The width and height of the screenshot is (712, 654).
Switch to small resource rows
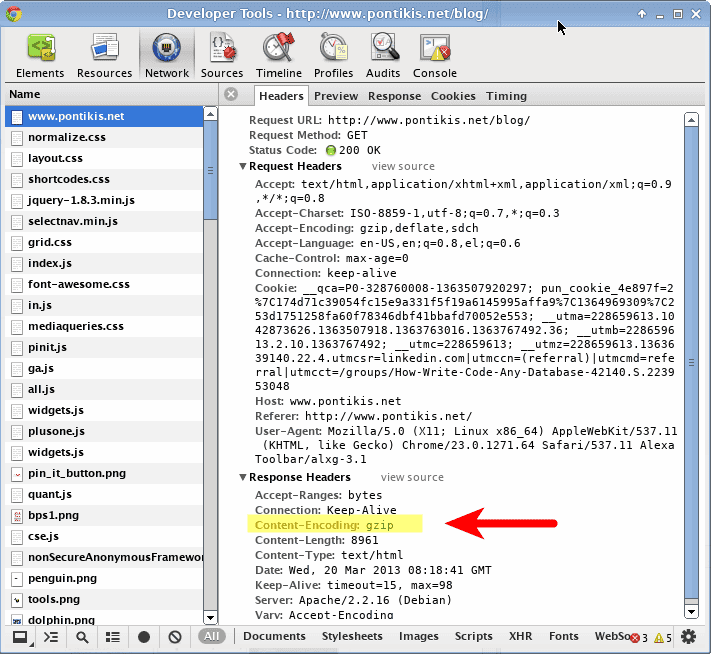(113, 637)
